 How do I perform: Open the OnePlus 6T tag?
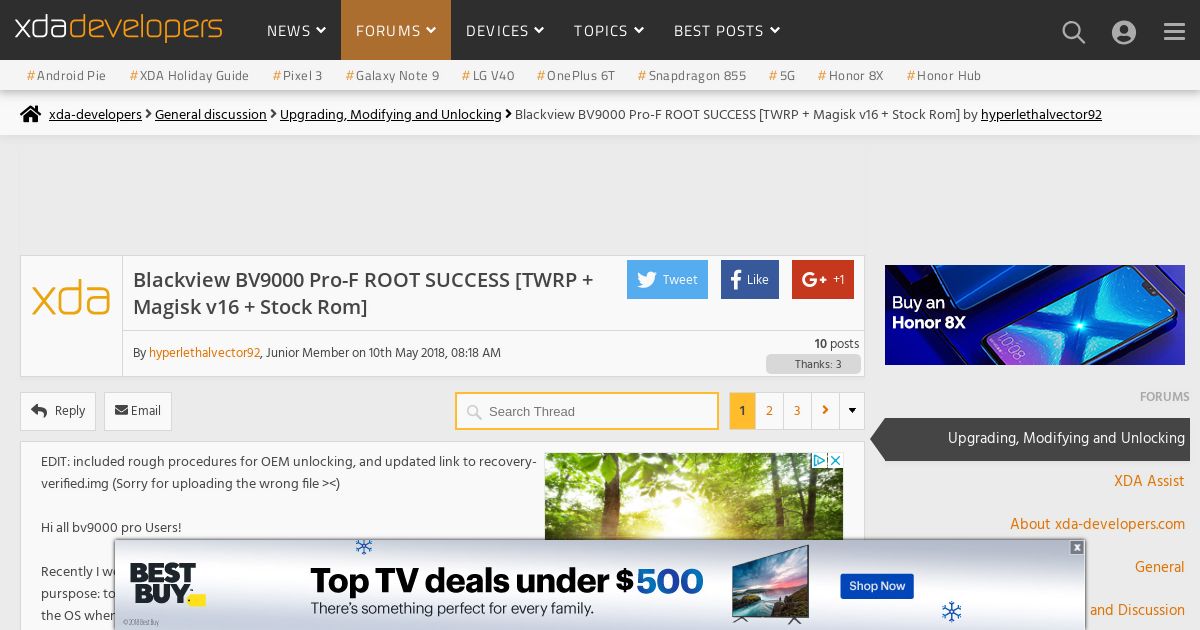click(576, 76)
